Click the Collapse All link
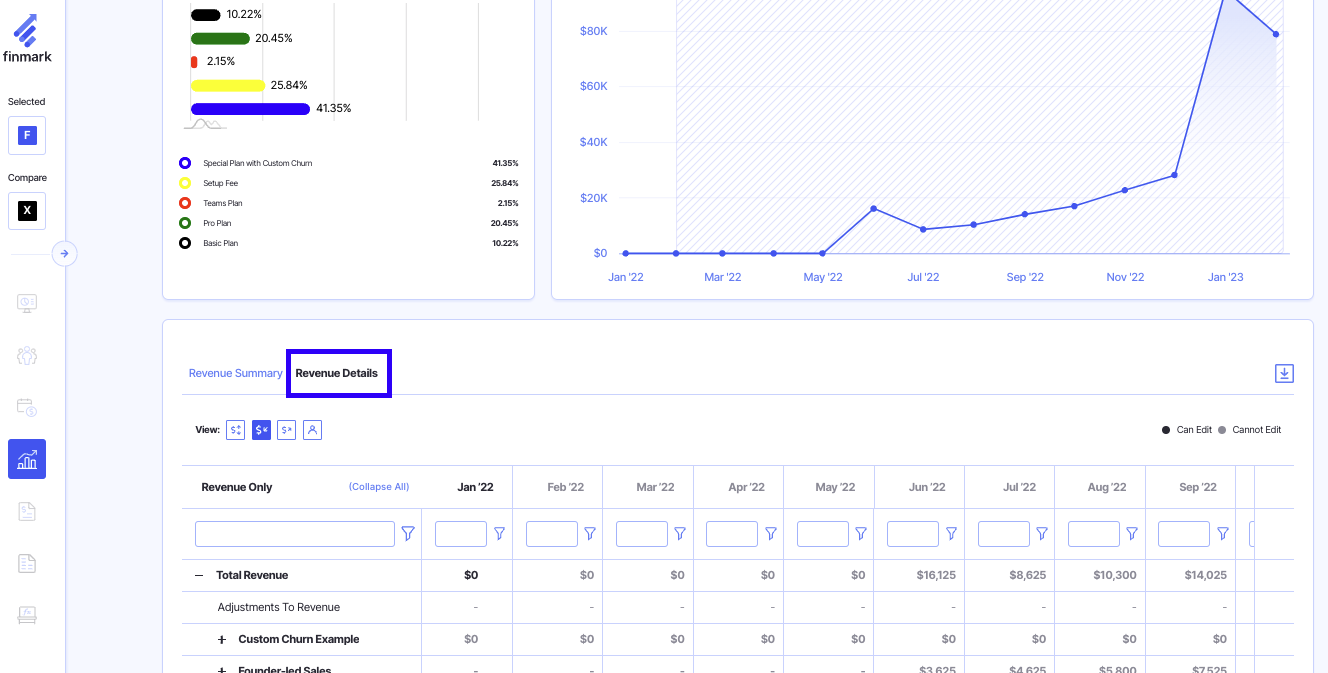This screenshot has width=1328, height=673. tap(378, 487)
